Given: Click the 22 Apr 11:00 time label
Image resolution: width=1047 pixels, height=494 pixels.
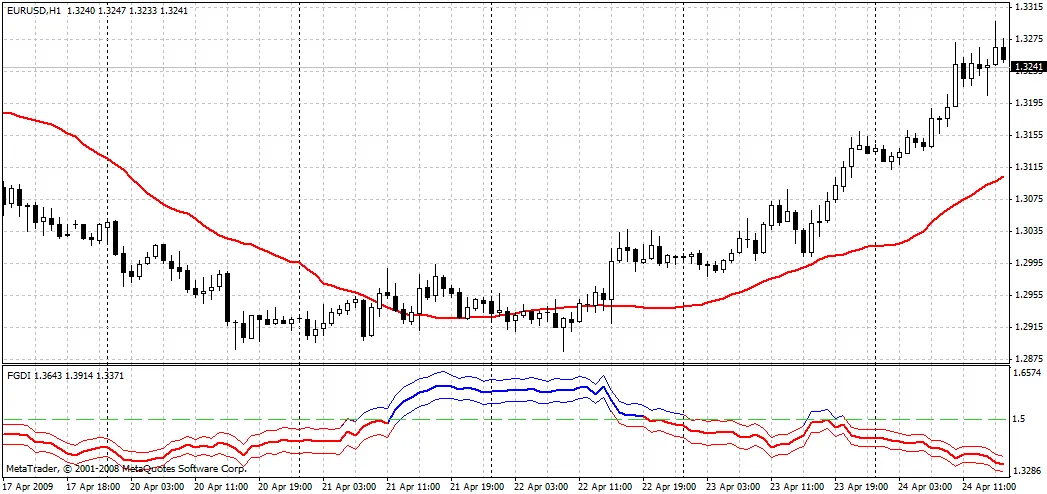Looking at the screenshot, I should tap(605, 486).
